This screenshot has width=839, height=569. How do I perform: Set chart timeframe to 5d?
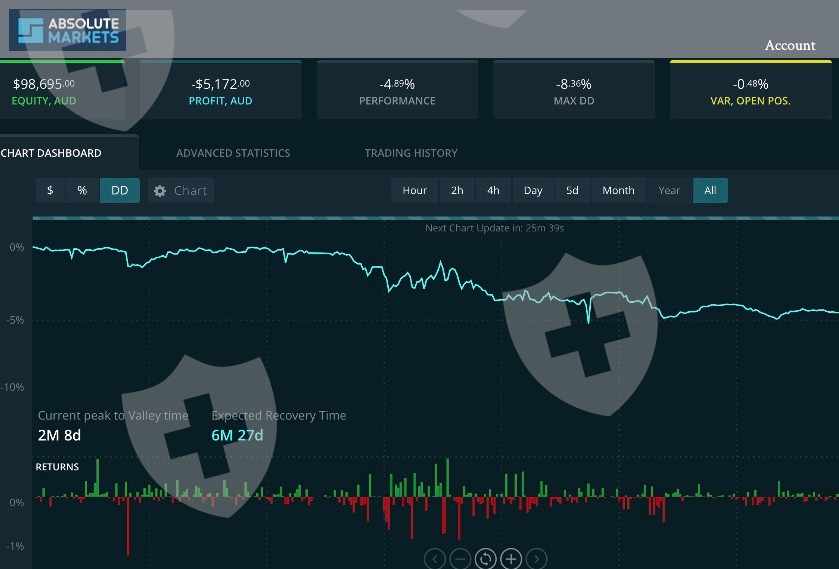click(572, 191)
